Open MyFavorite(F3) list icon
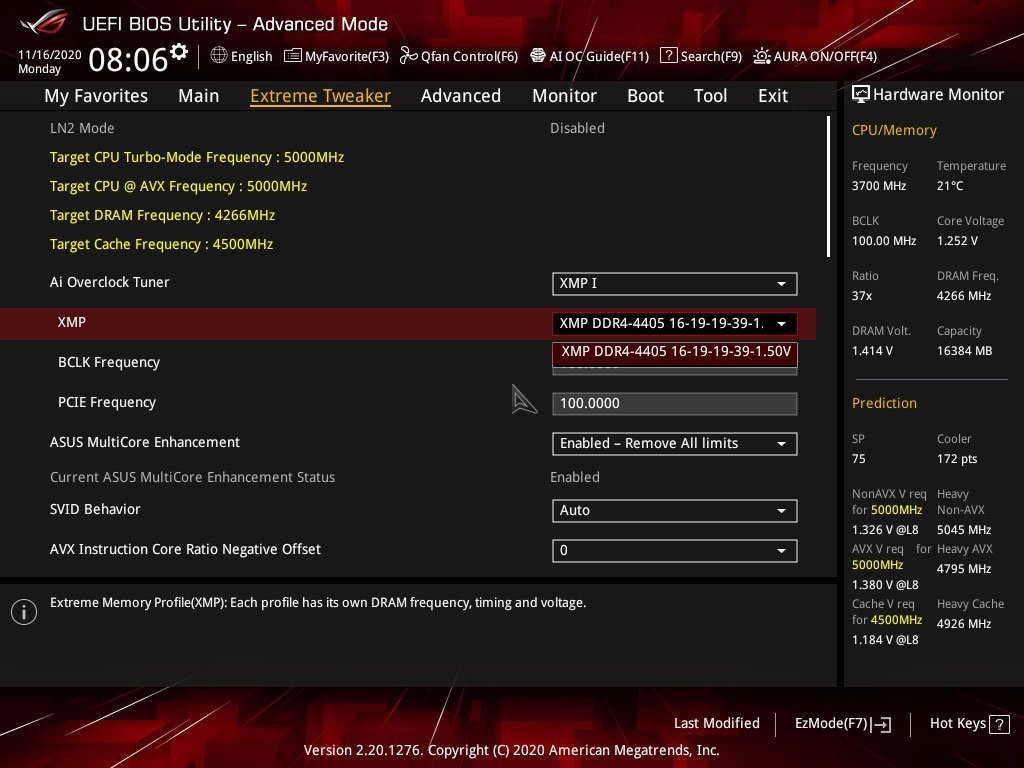Viewport: 1024px width, 768px height. coord(293,56)
